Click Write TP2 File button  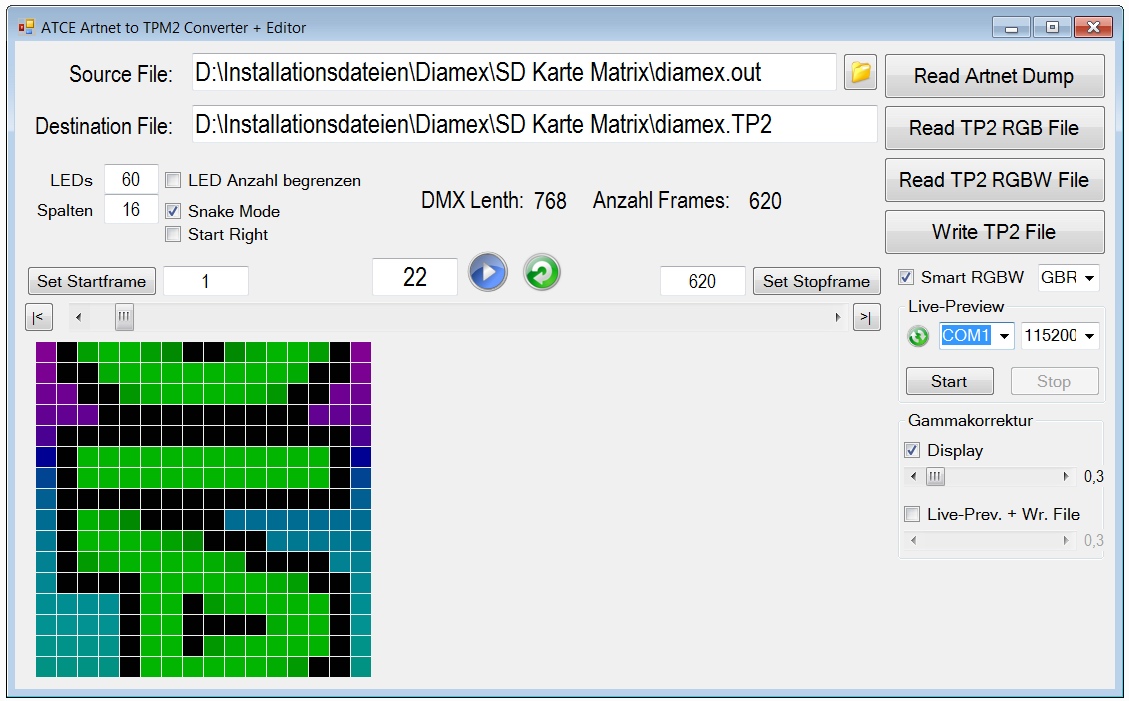[x=994, y=232]
